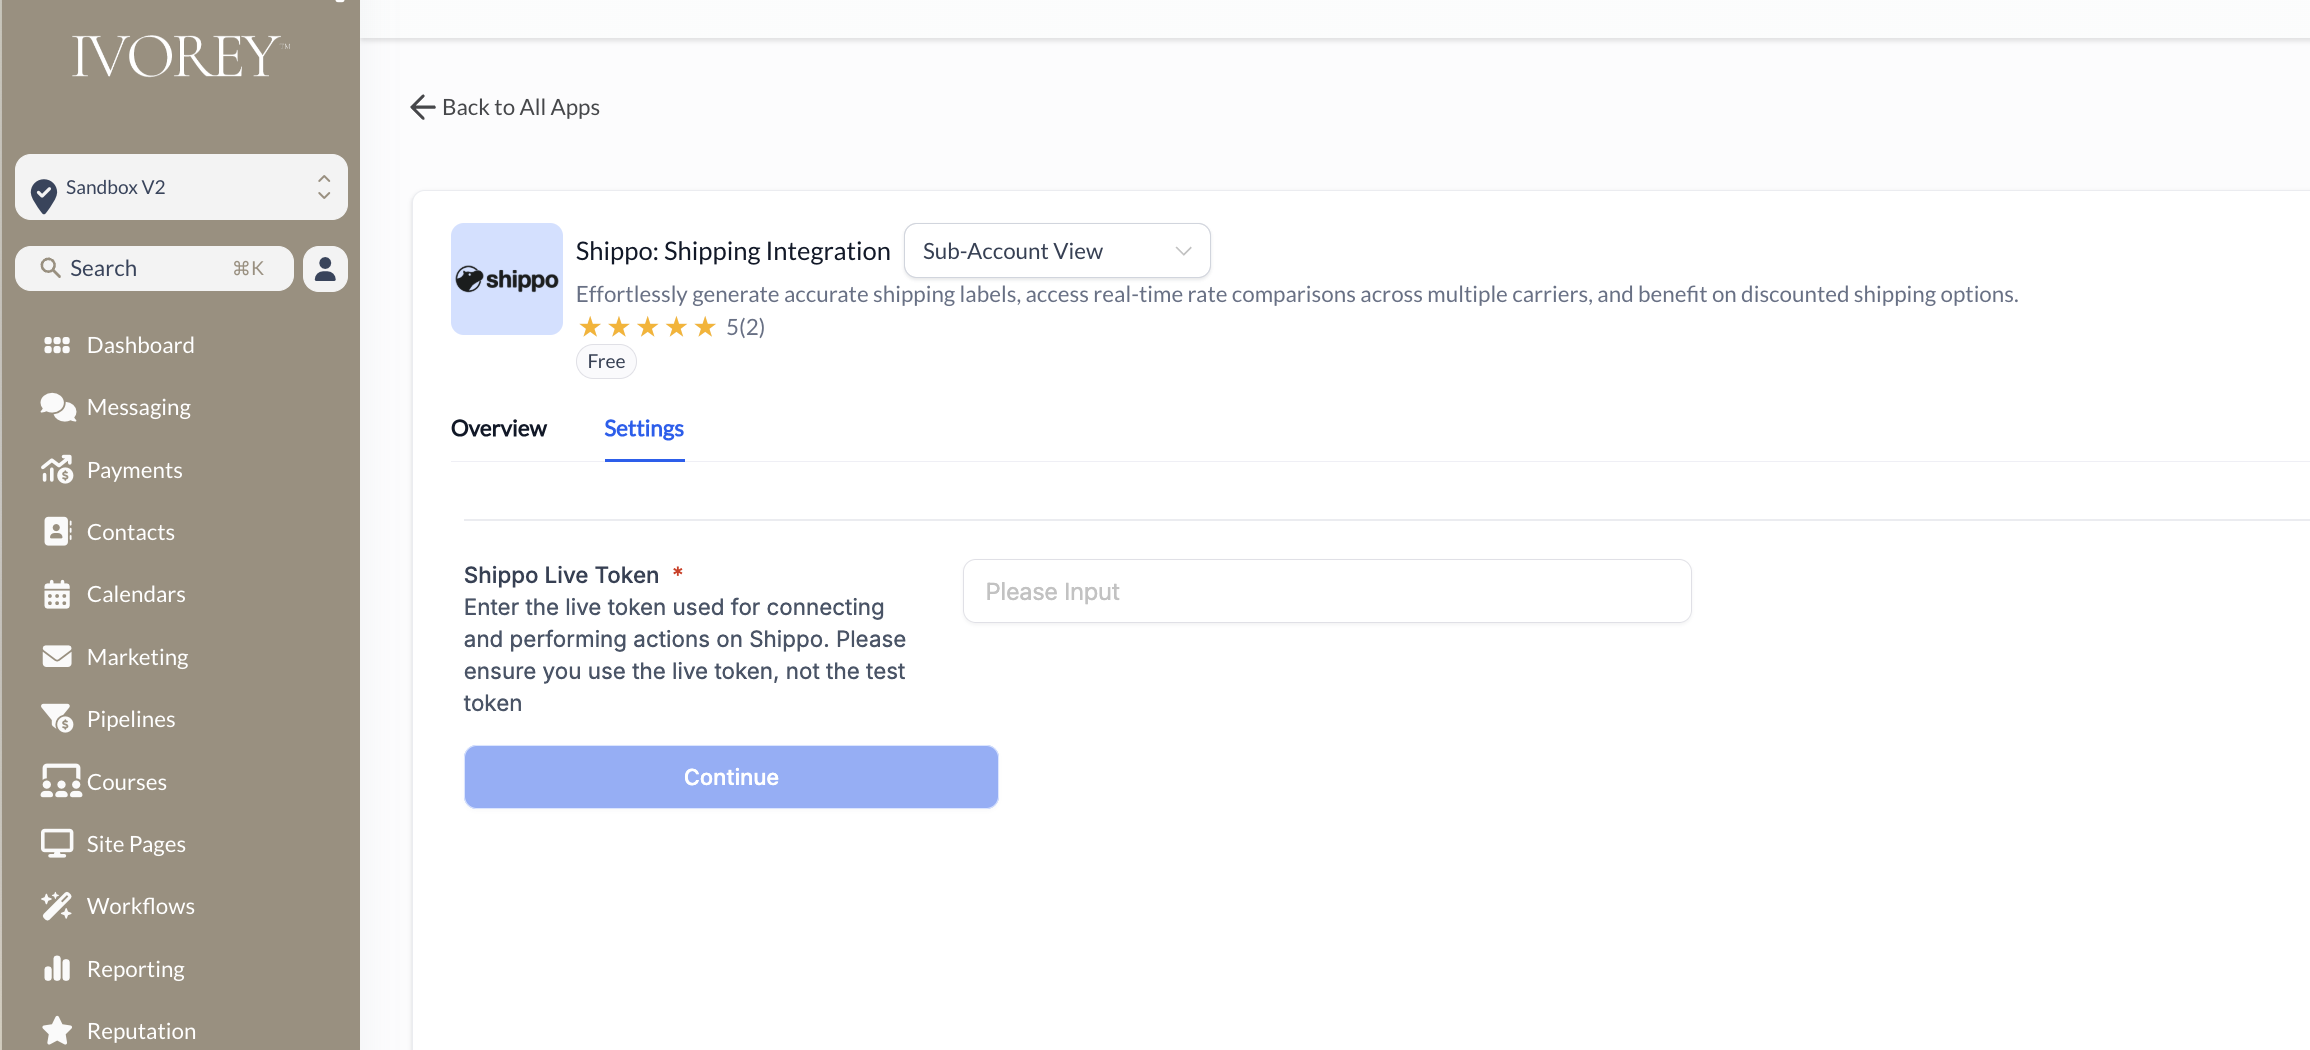Screen dimensions: 2310x1050
Task: Click the Calendars icon in sidebar
Action: click(57, 594)
